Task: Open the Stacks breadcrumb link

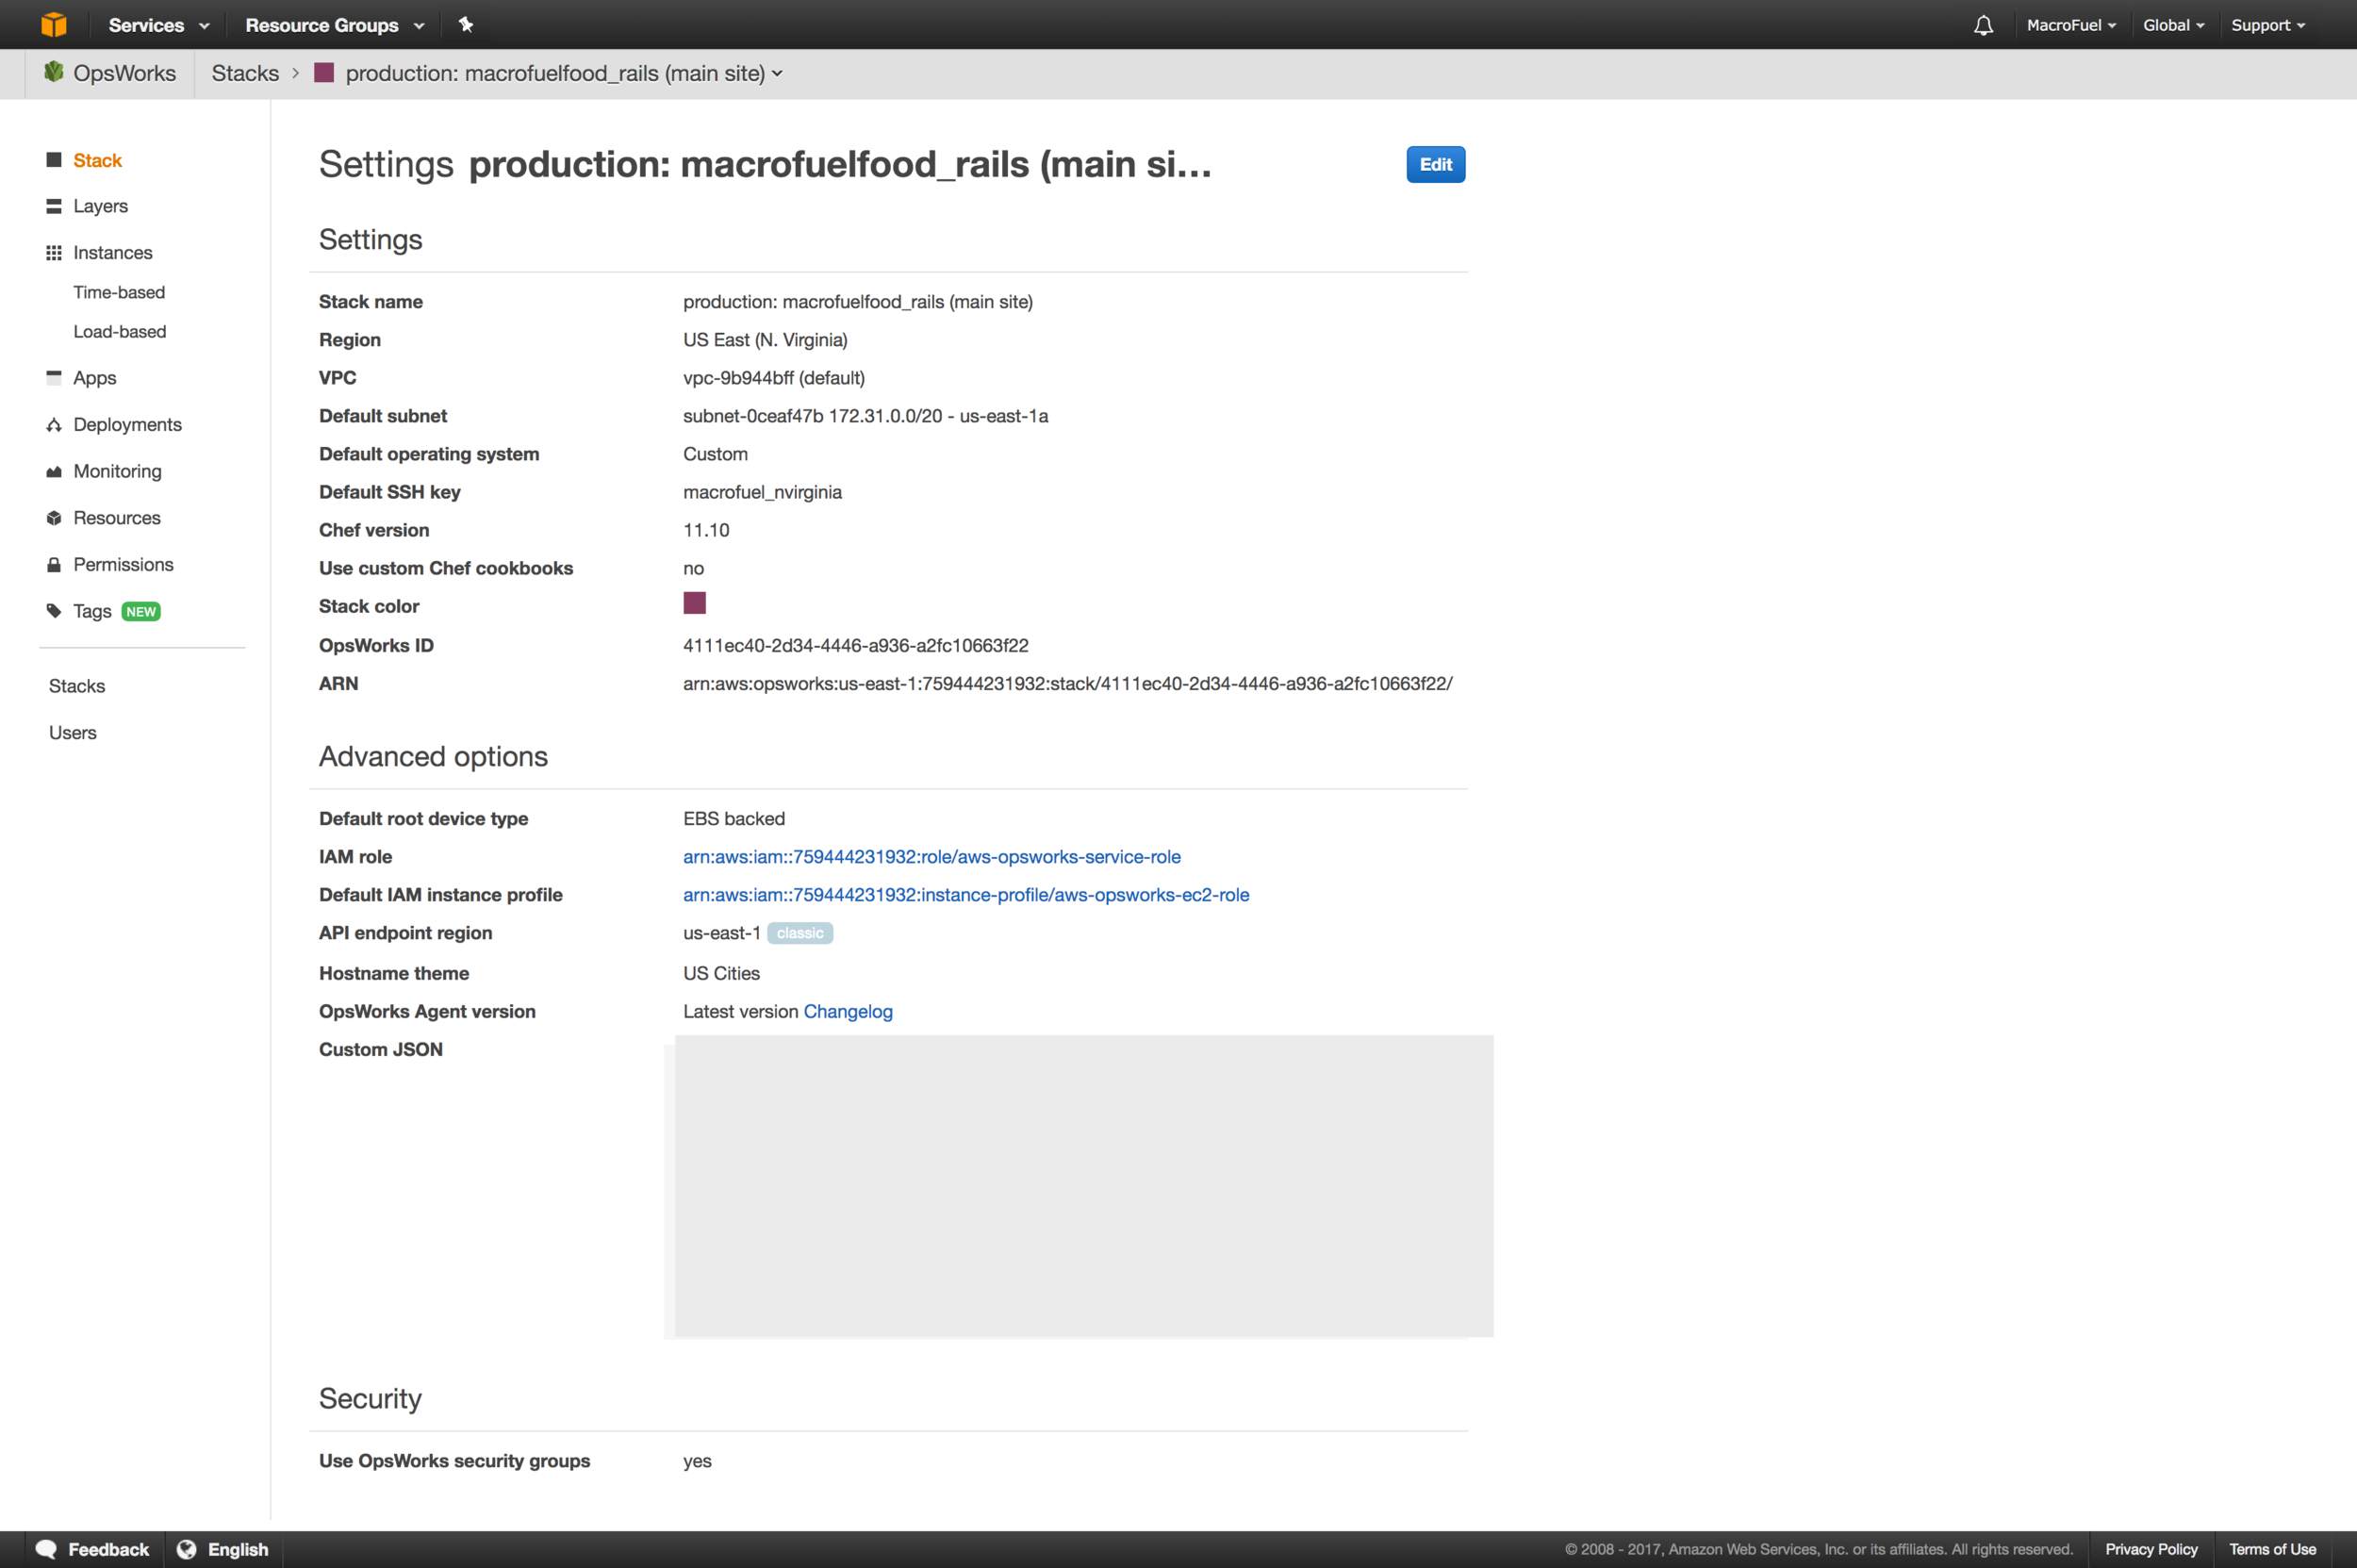Action: [245, 73]
